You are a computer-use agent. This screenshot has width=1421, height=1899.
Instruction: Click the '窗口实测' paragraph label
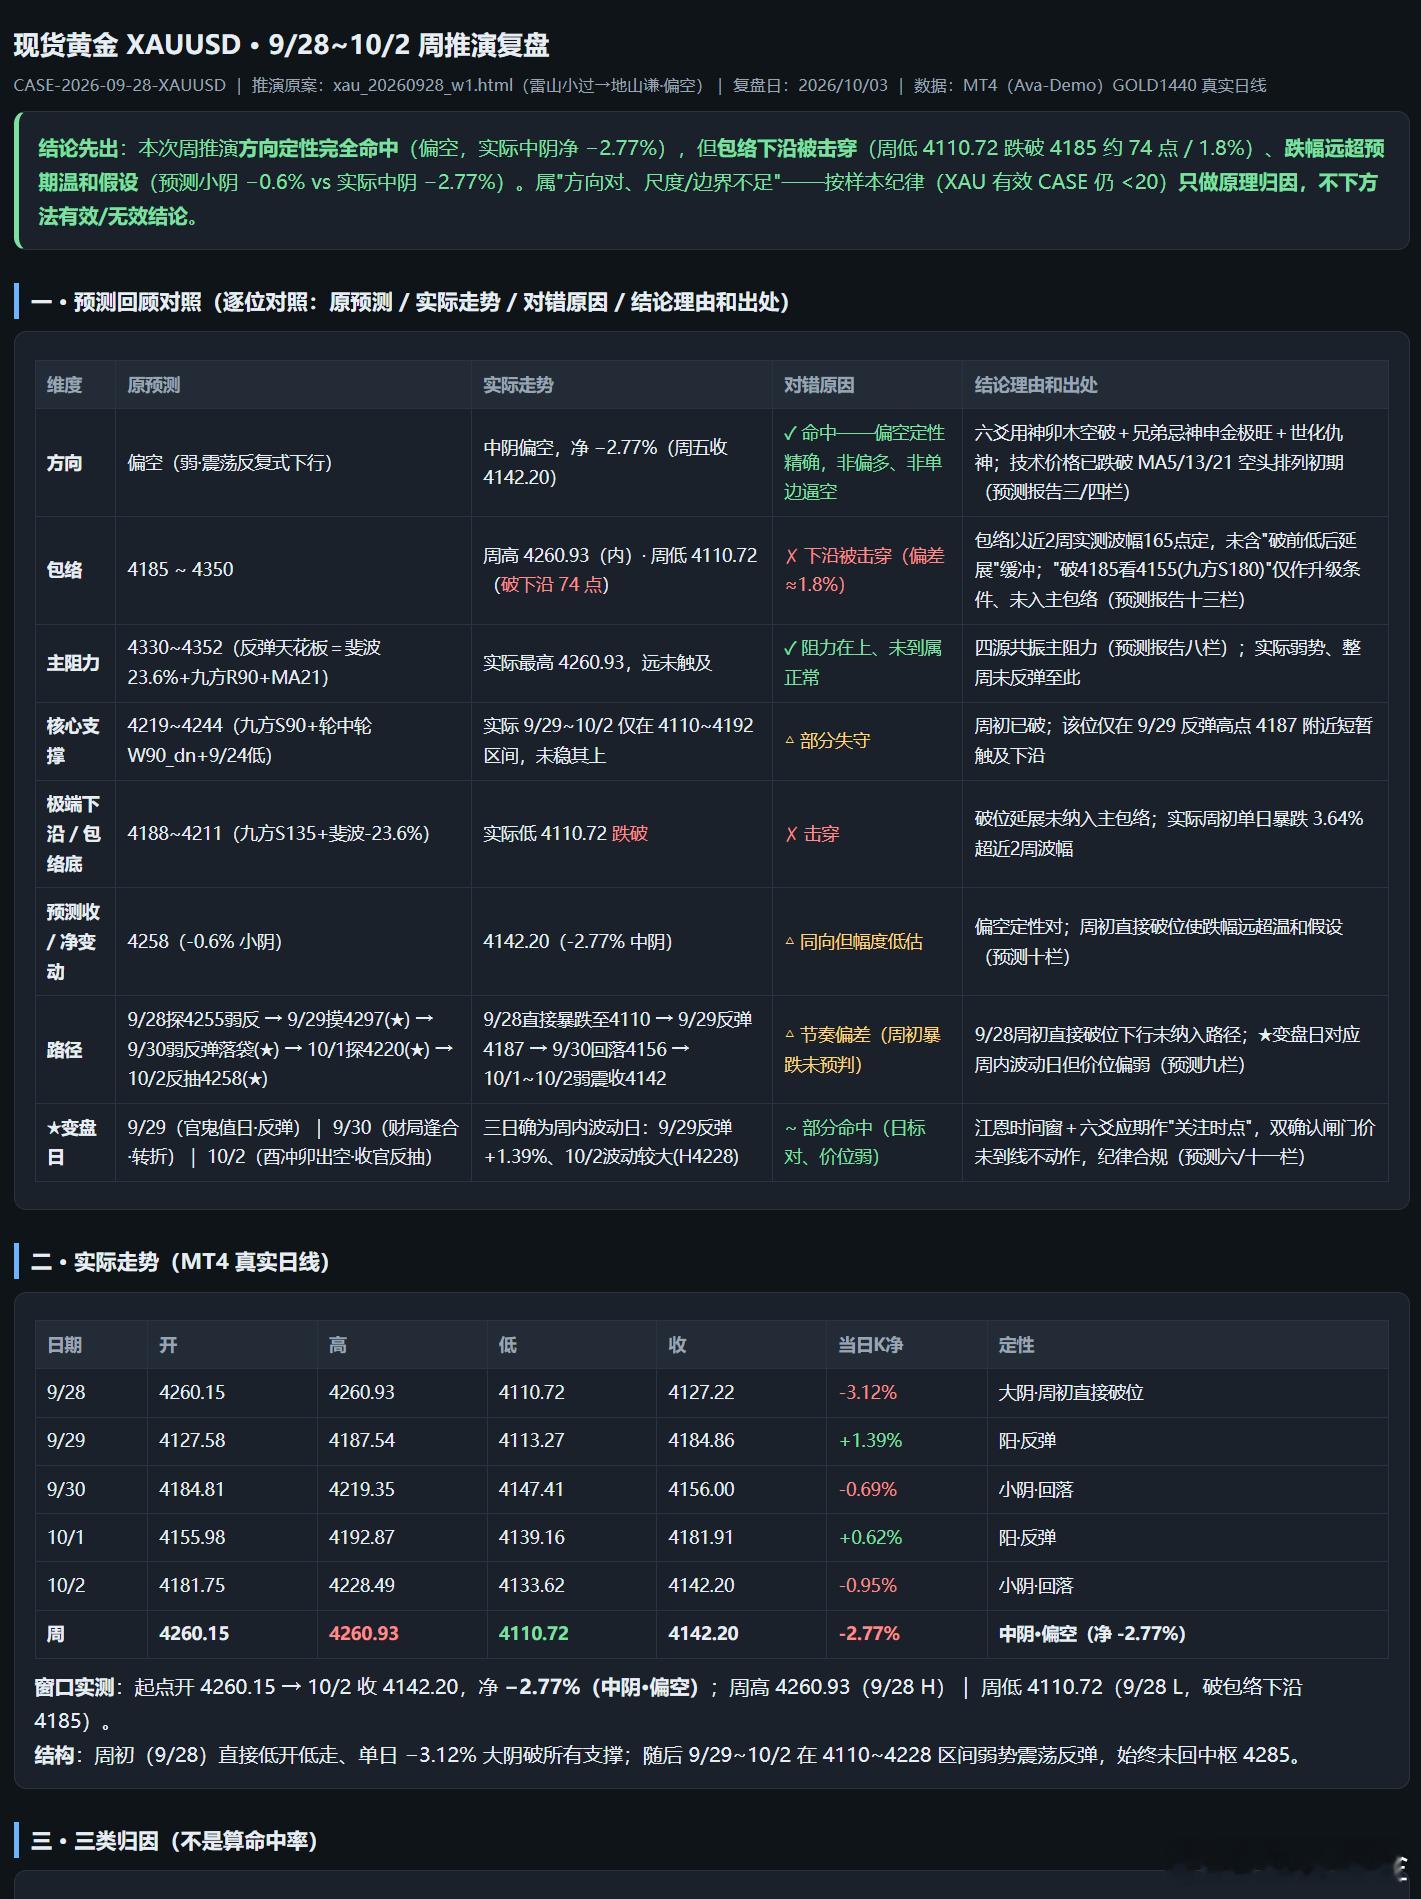[x=74, y=1687]
